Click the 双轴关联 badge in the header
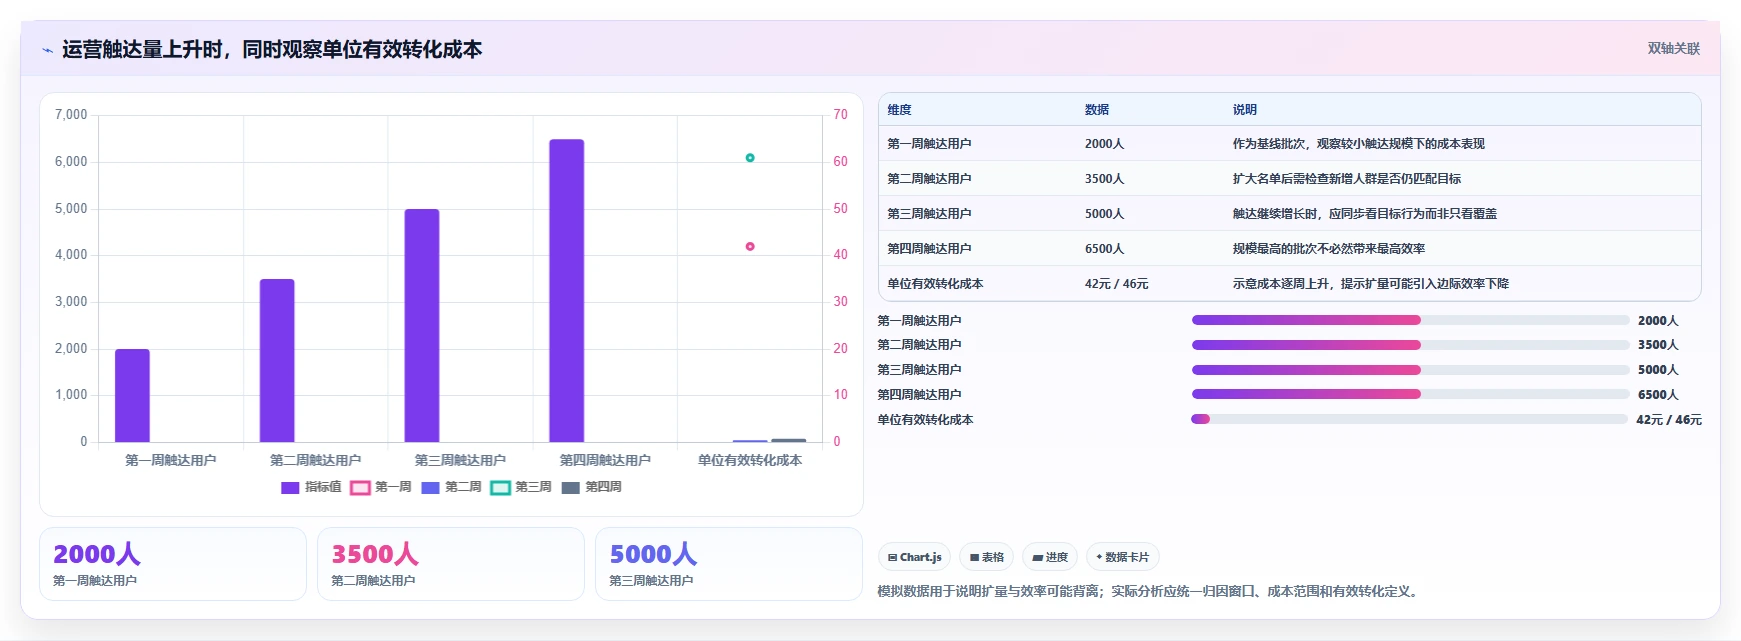 pyautogui.click(x=1673, y=48)
